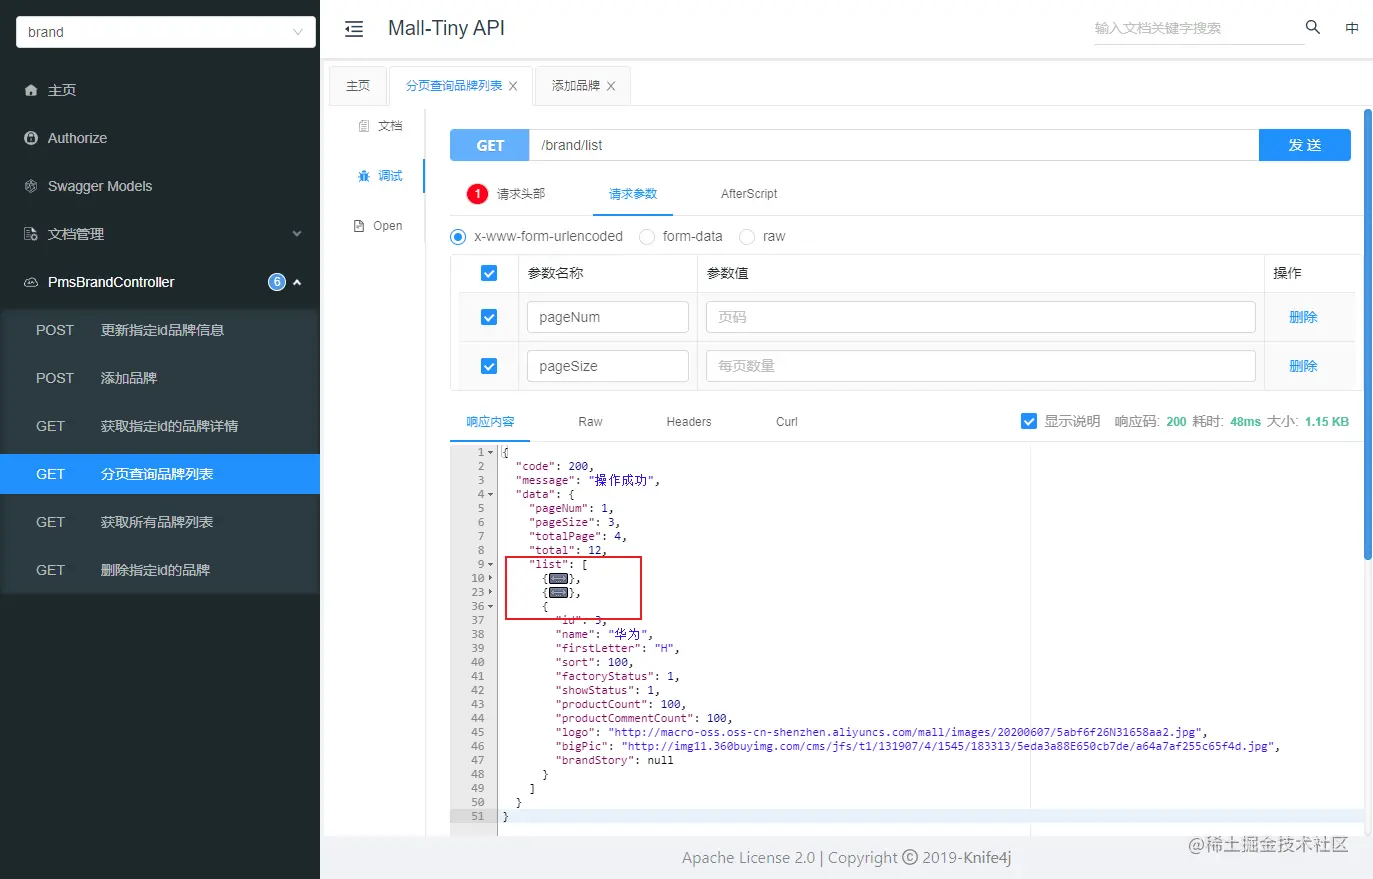Viewport: 1373px width, 879px height.
Task: Select GET 分页查询品牌列表 endpoint
Action: tap(160, 474)
